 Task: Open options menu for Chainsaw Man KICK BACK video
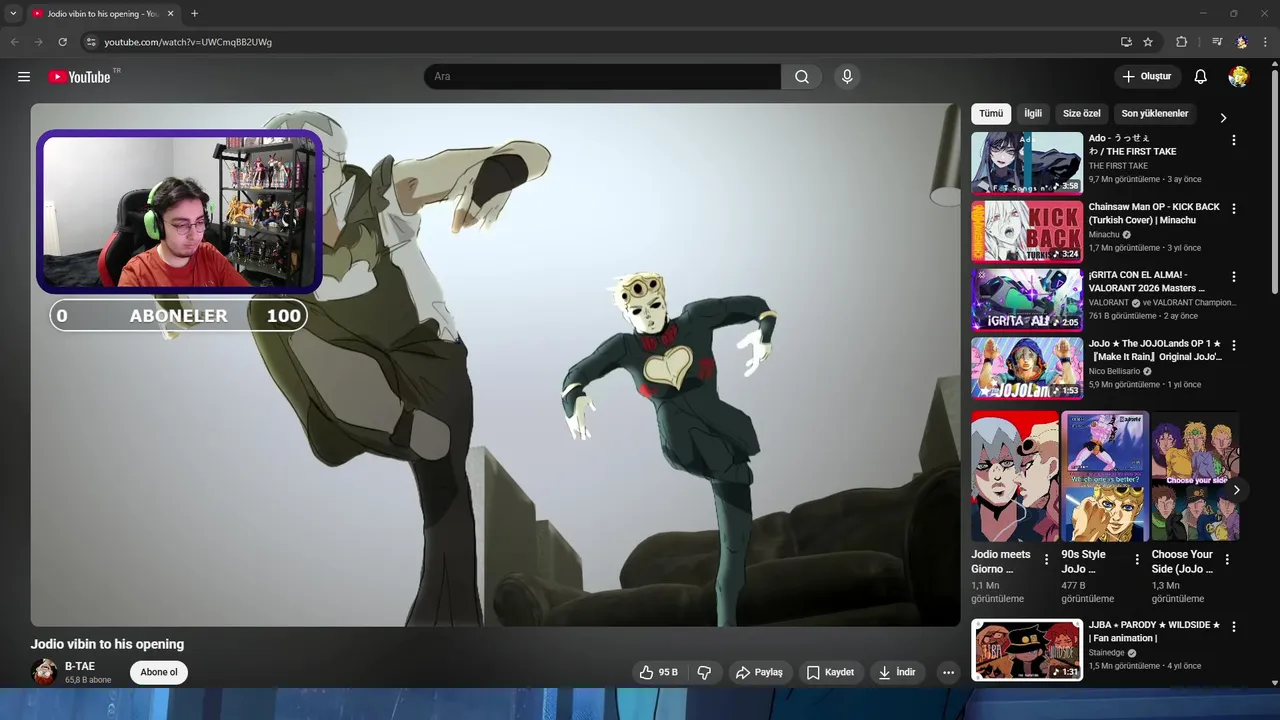pyautogui.click(x=1233, y=209)
